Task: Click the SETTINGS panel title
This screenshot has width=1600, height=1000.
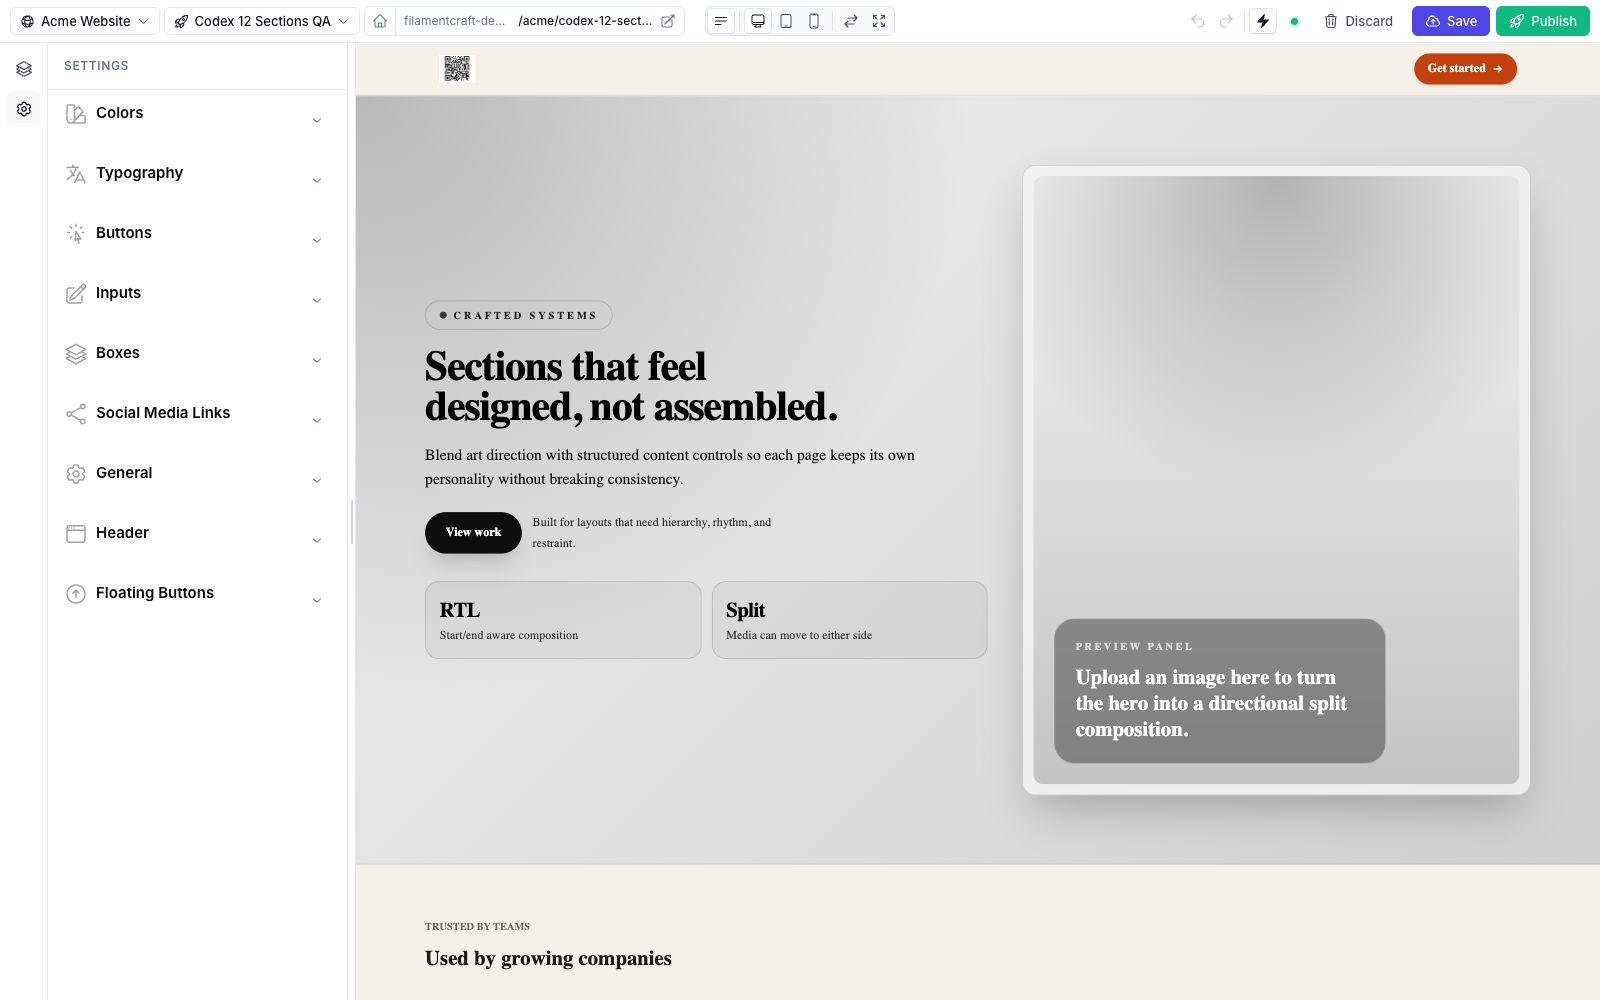Action: (x=96, y=66)
